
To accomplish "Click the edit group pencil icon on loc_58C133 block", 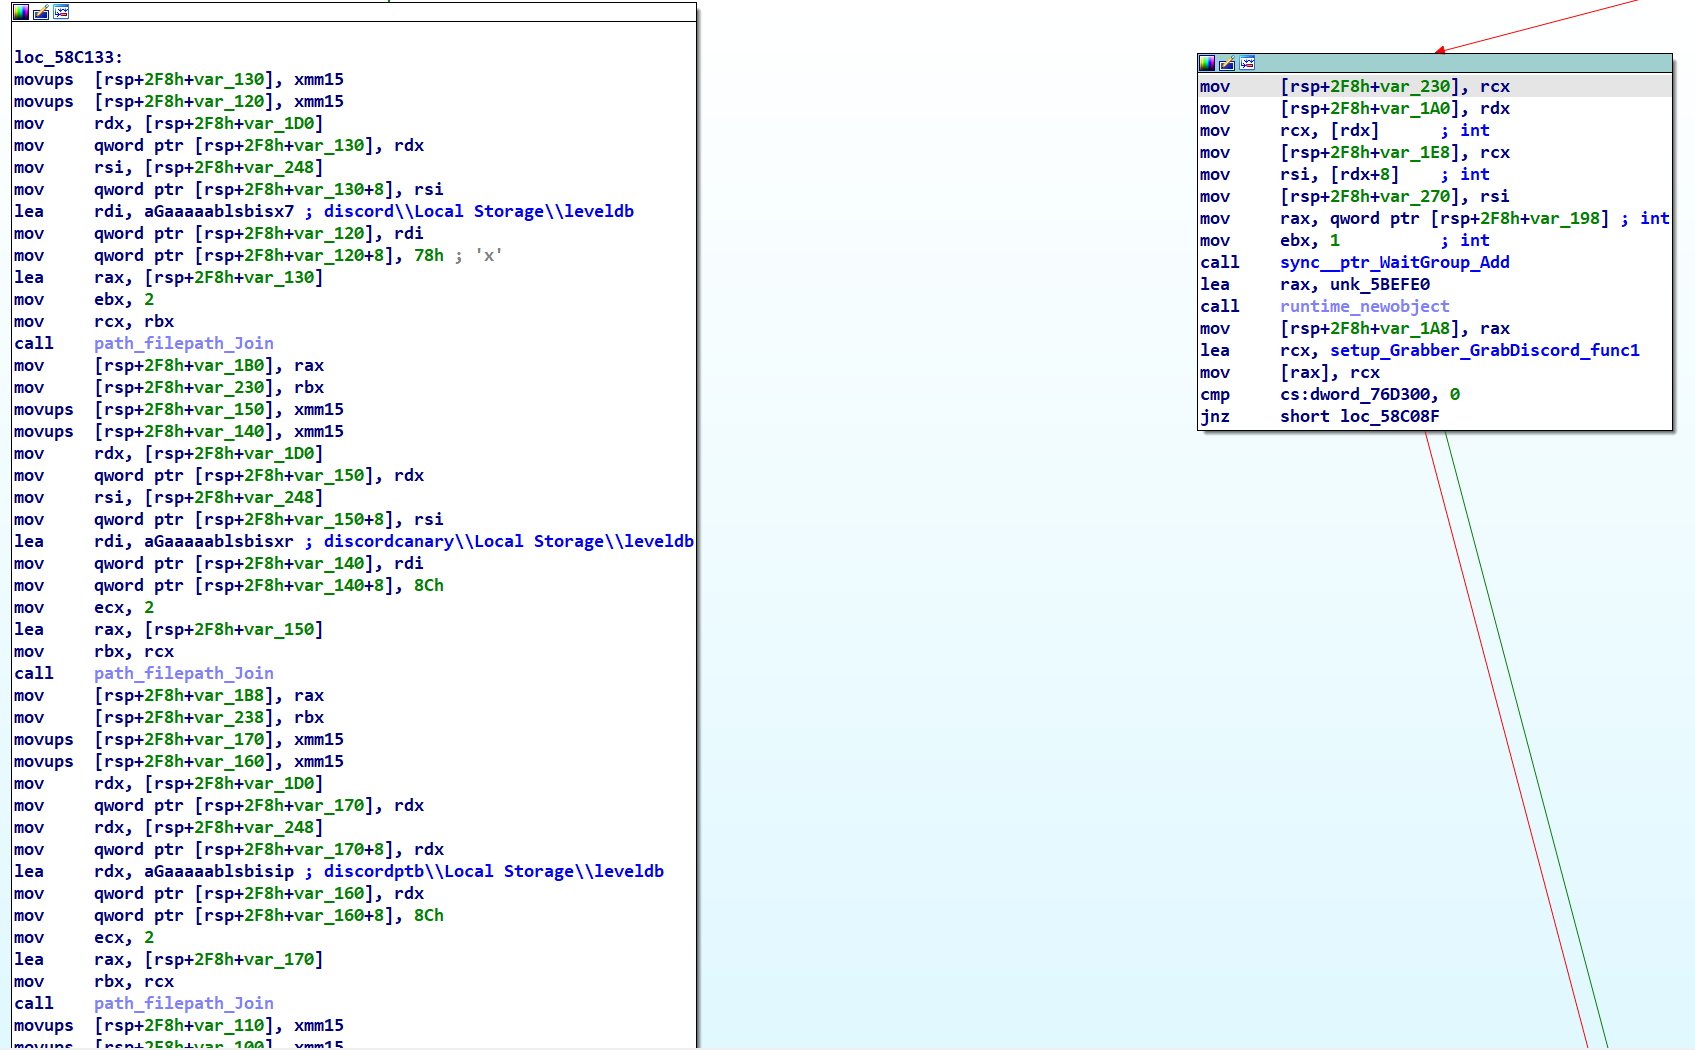I will click(41, 12).
